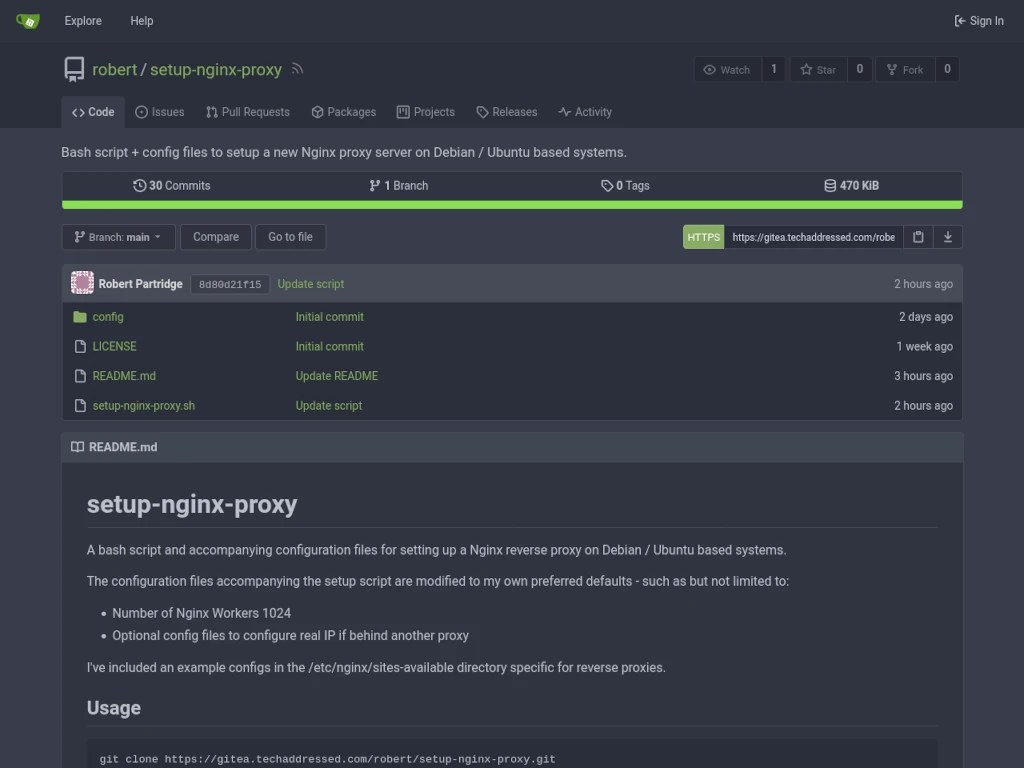Click the Compare button
Screen dimensions: 1024x768
tap(216, 237)
